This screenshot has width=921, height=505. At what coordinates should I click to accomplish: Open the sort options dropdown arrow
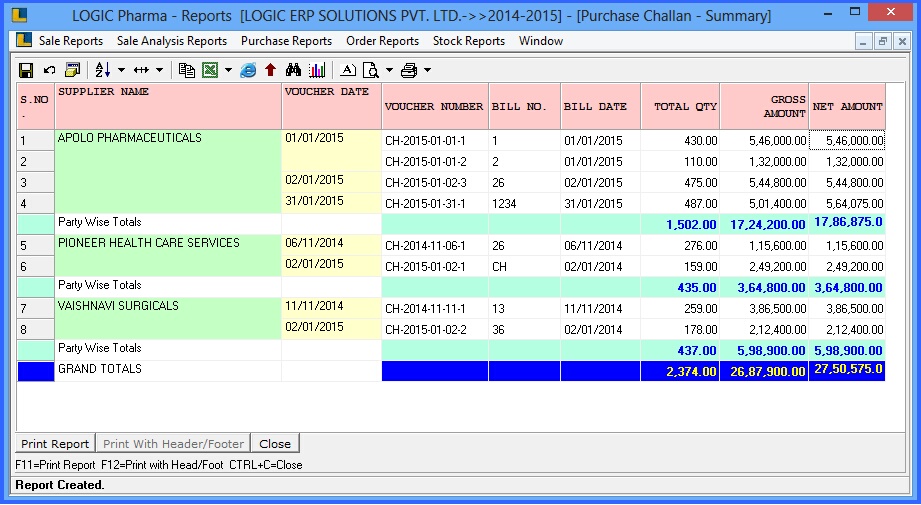[x=121, y=70]
